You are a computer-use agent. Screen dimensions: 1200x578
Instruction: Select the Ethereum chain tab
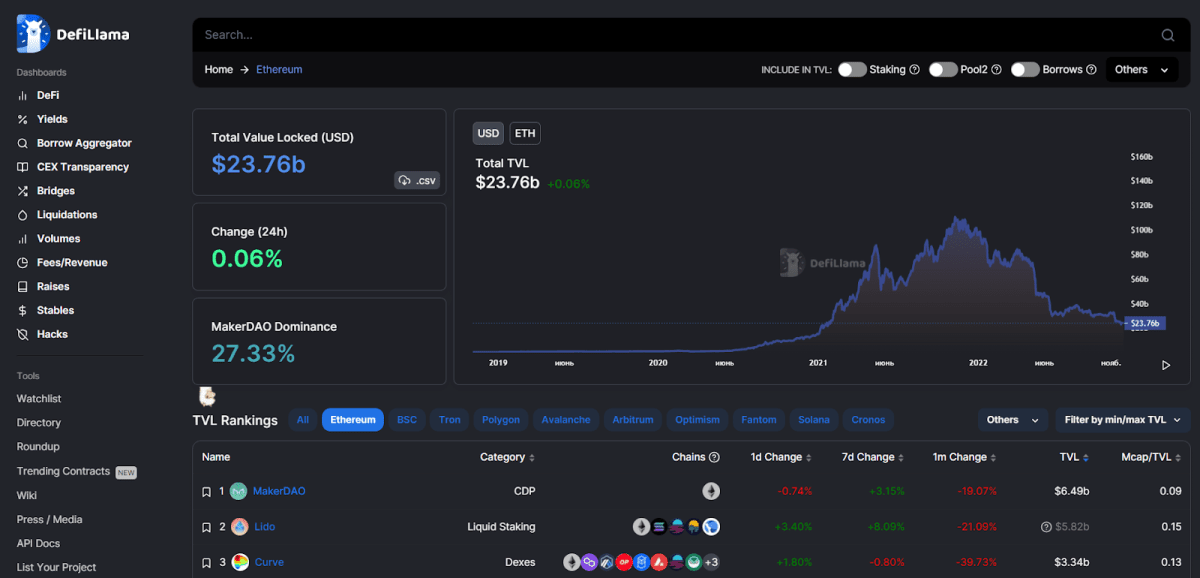353,420
